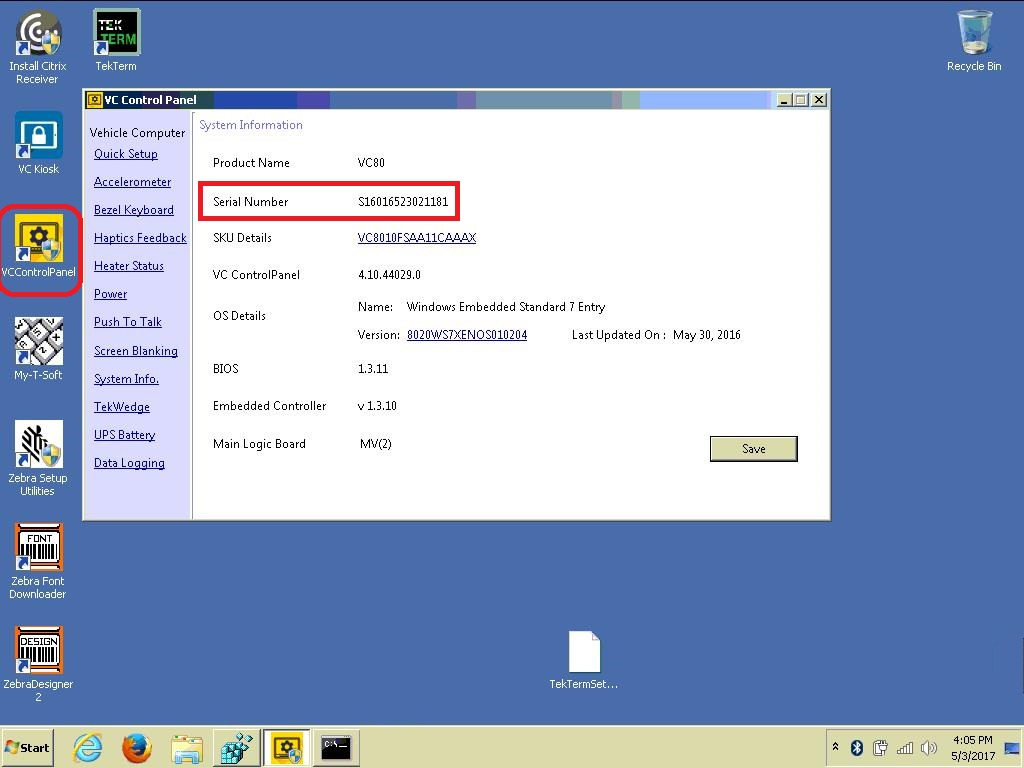Open the My-T-Soft keyboard shortcut
The width and height of the screenshot is (1024, 768).
38,342
